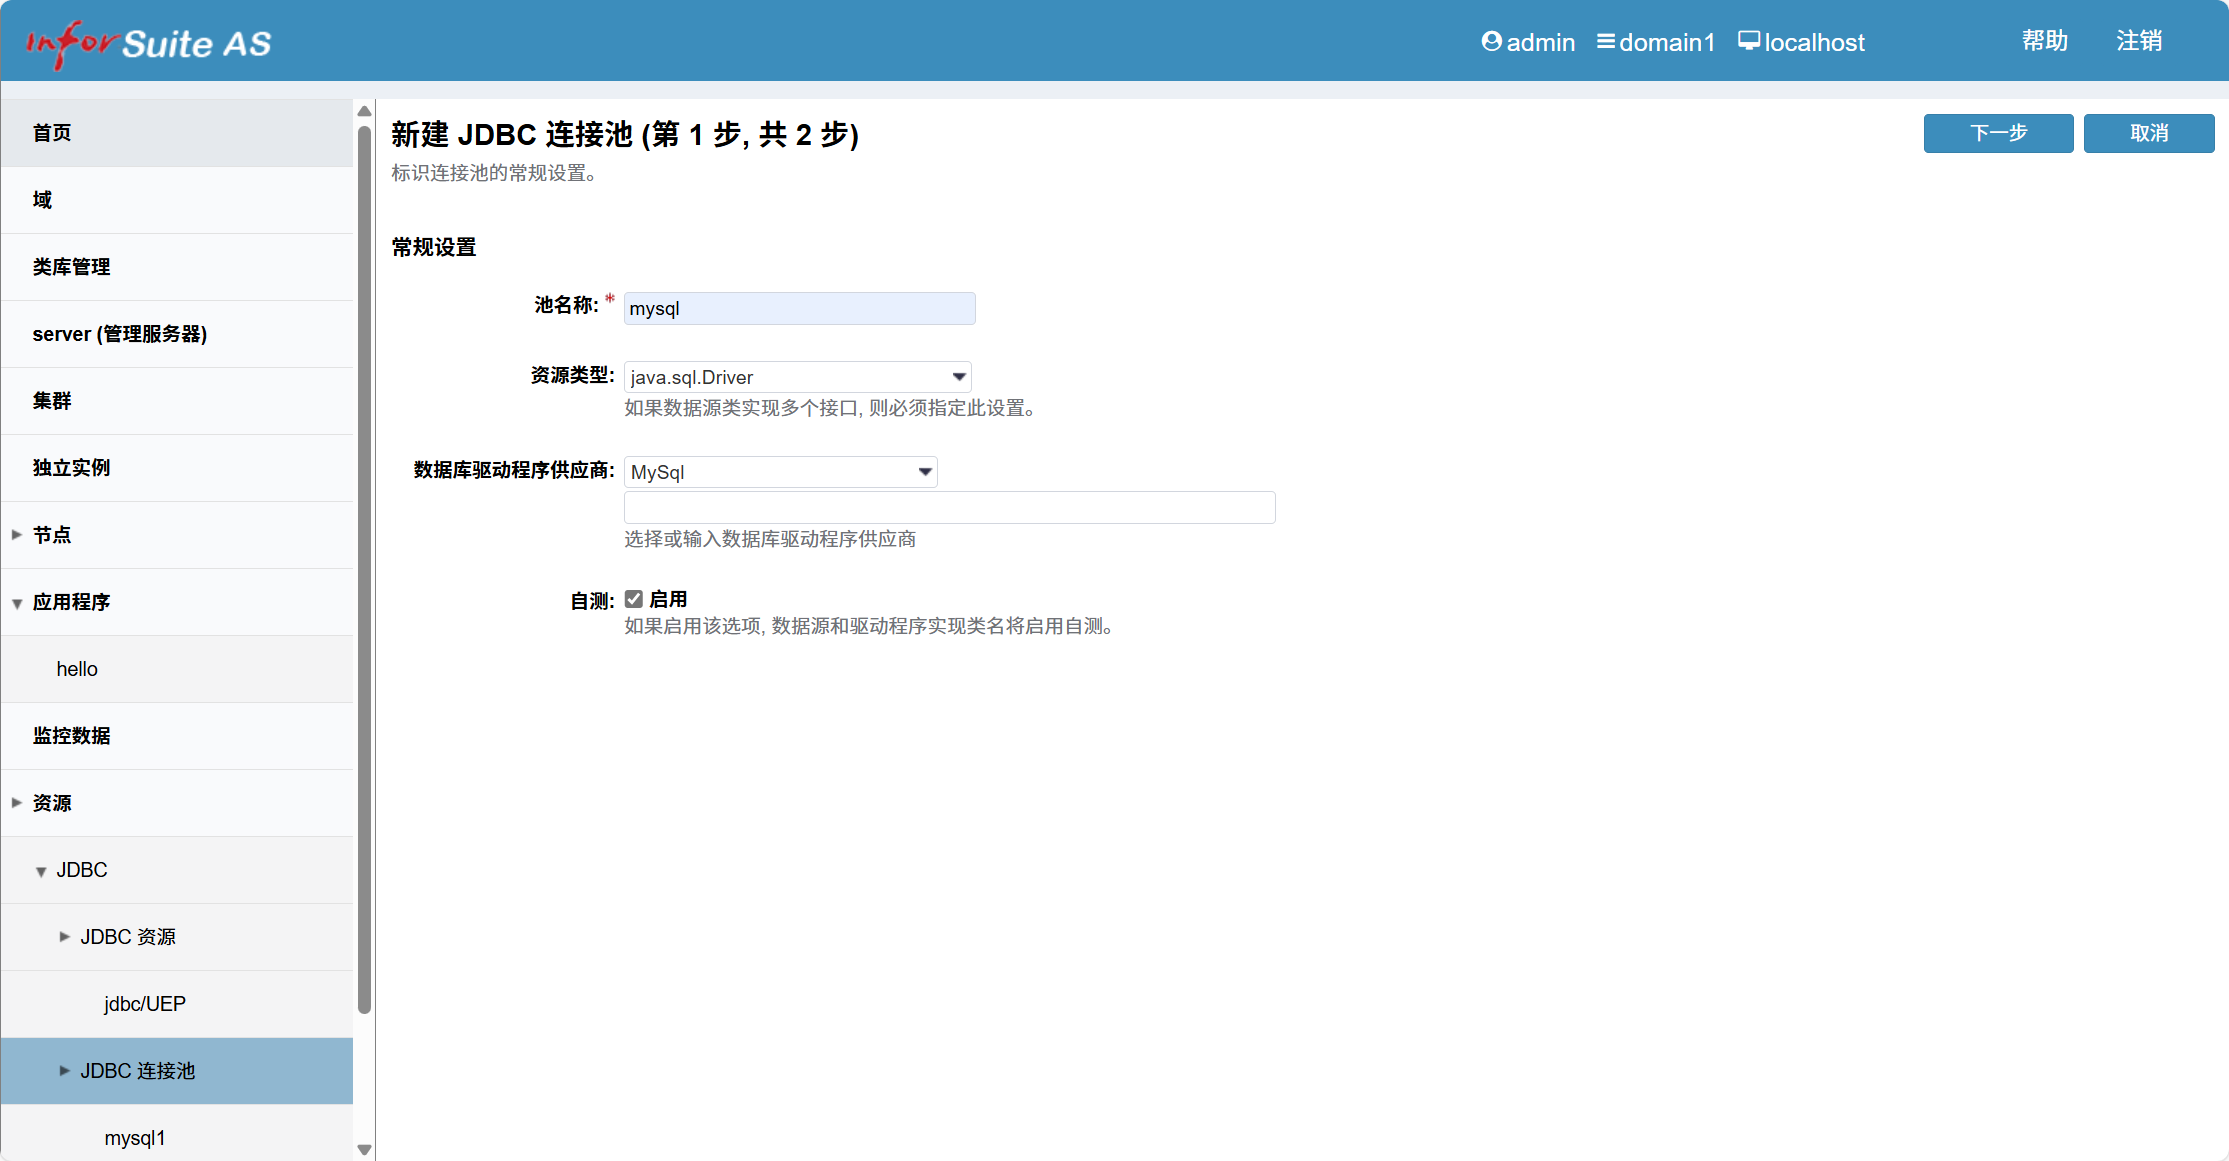Click the 下一步 button
This screenshot has height=1161, width=2229.
click(x=1997, y=133)
